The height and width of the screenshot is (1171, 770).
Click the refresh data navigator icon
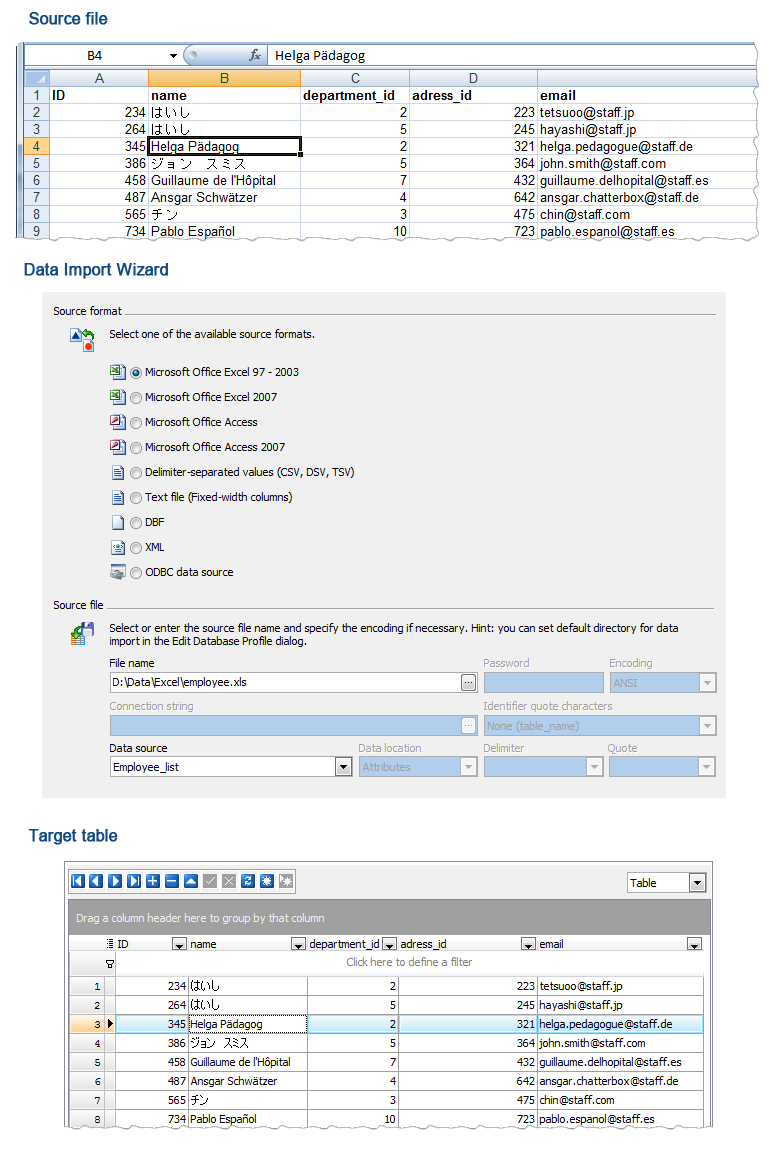[x=248, y=881]
